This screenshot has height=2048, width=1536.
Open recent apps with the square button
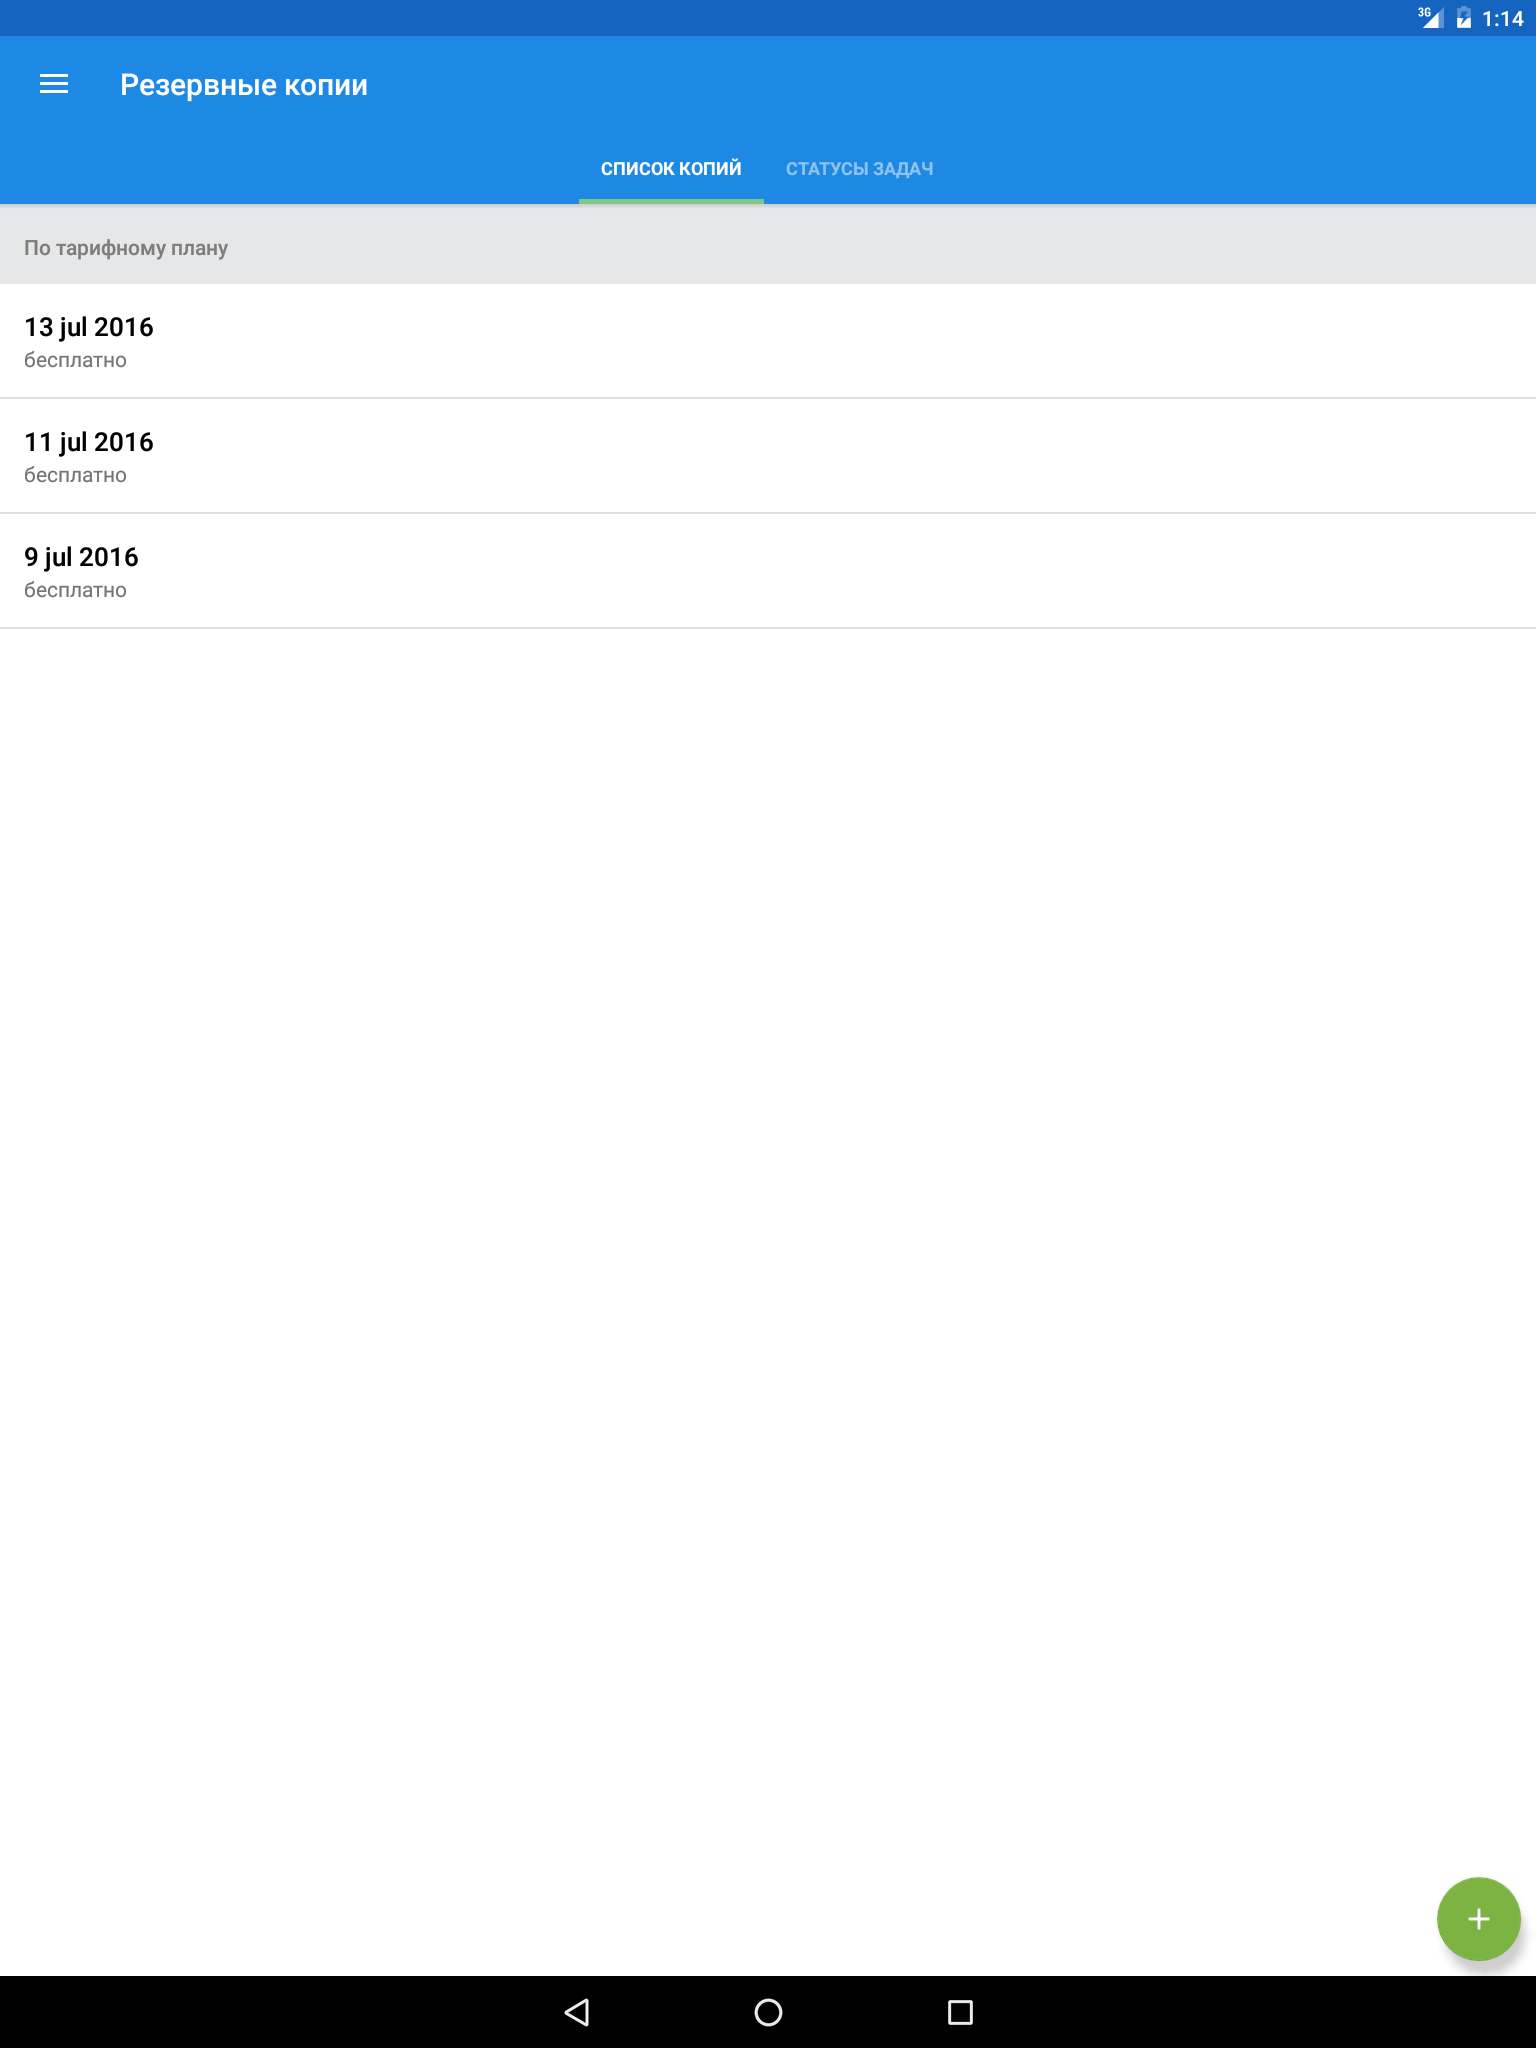pos(960,2012)
